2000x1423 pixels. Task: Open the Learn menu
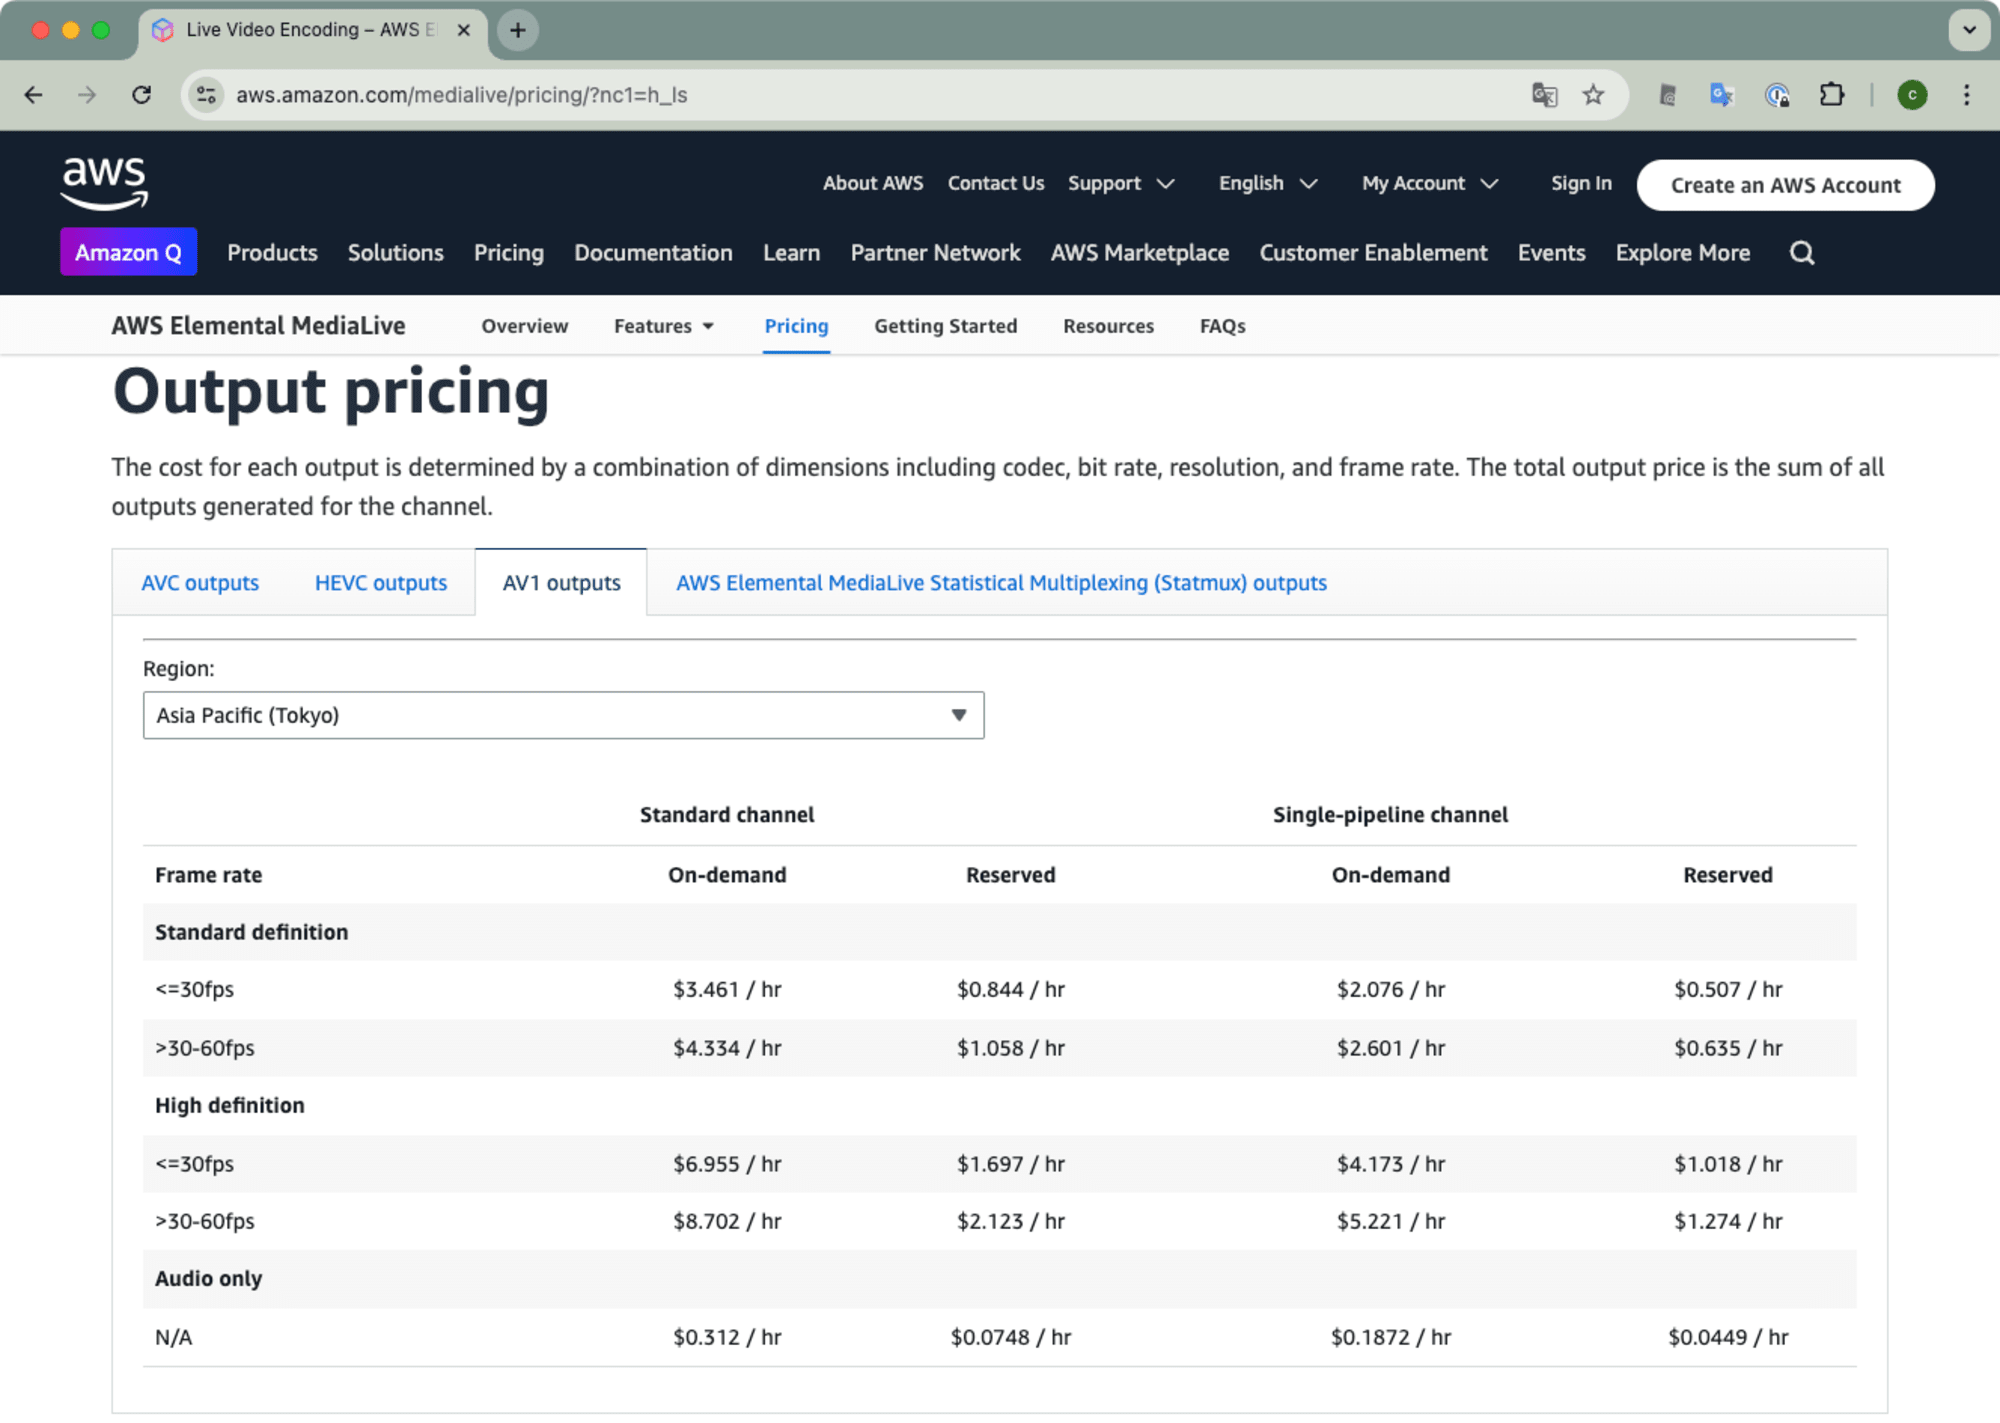[x=791, y=253]
